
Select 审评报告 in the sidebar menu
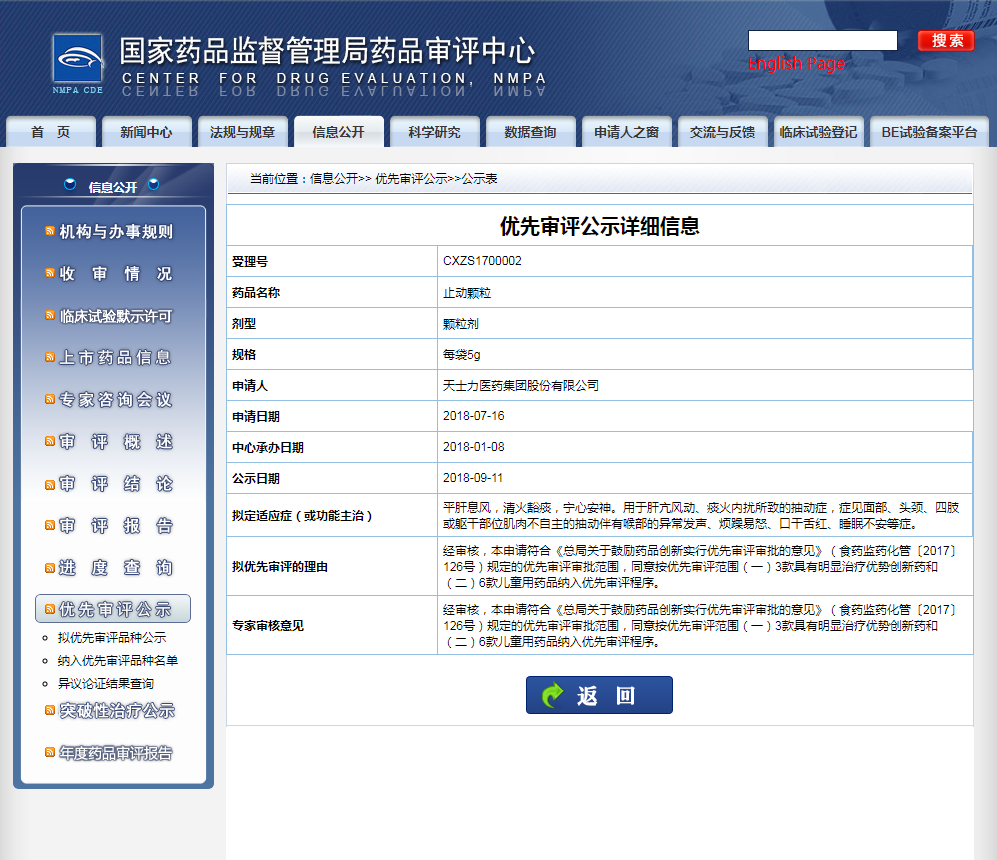coord(115,526)
